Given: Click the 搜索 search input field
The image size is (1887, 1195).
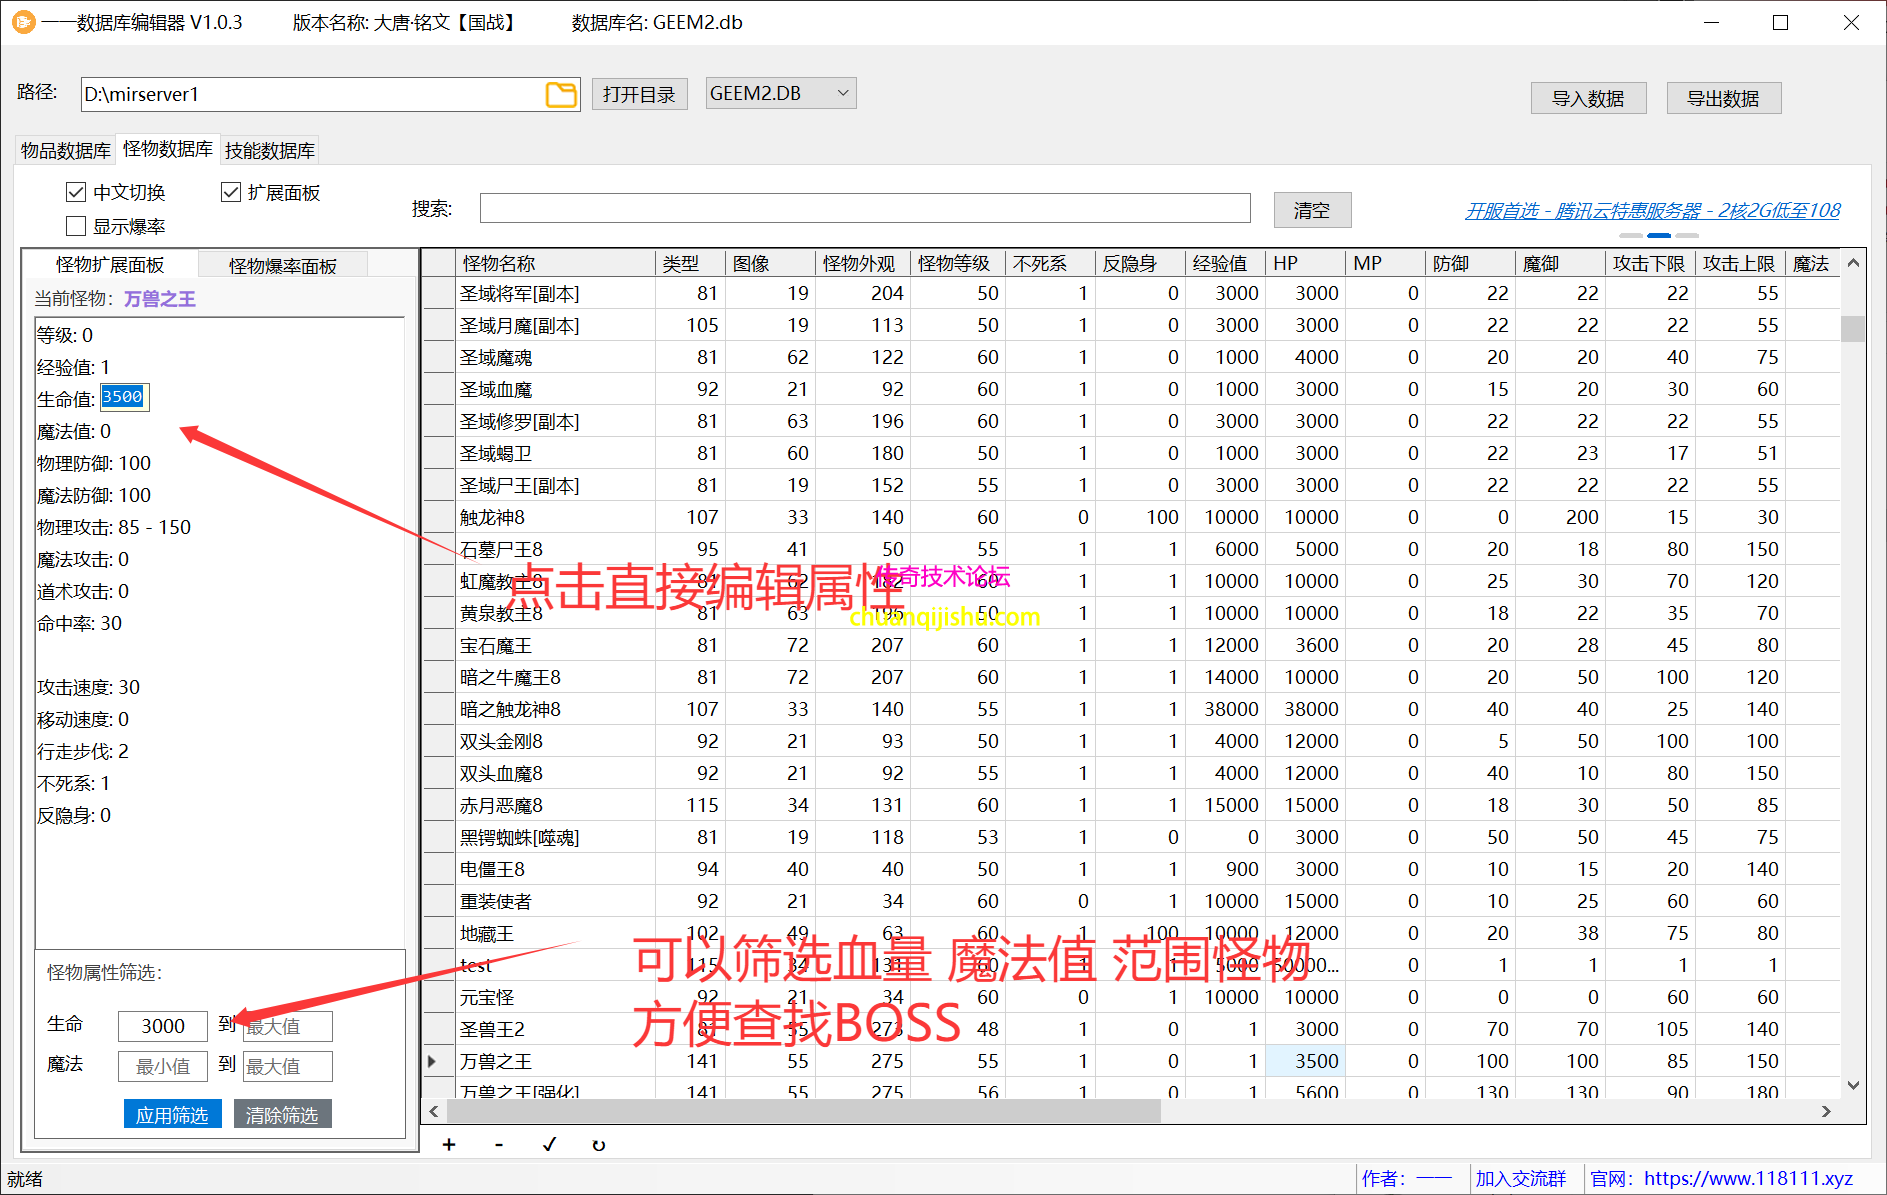Looking at the screenshot, I should click(x=864, y=208).
